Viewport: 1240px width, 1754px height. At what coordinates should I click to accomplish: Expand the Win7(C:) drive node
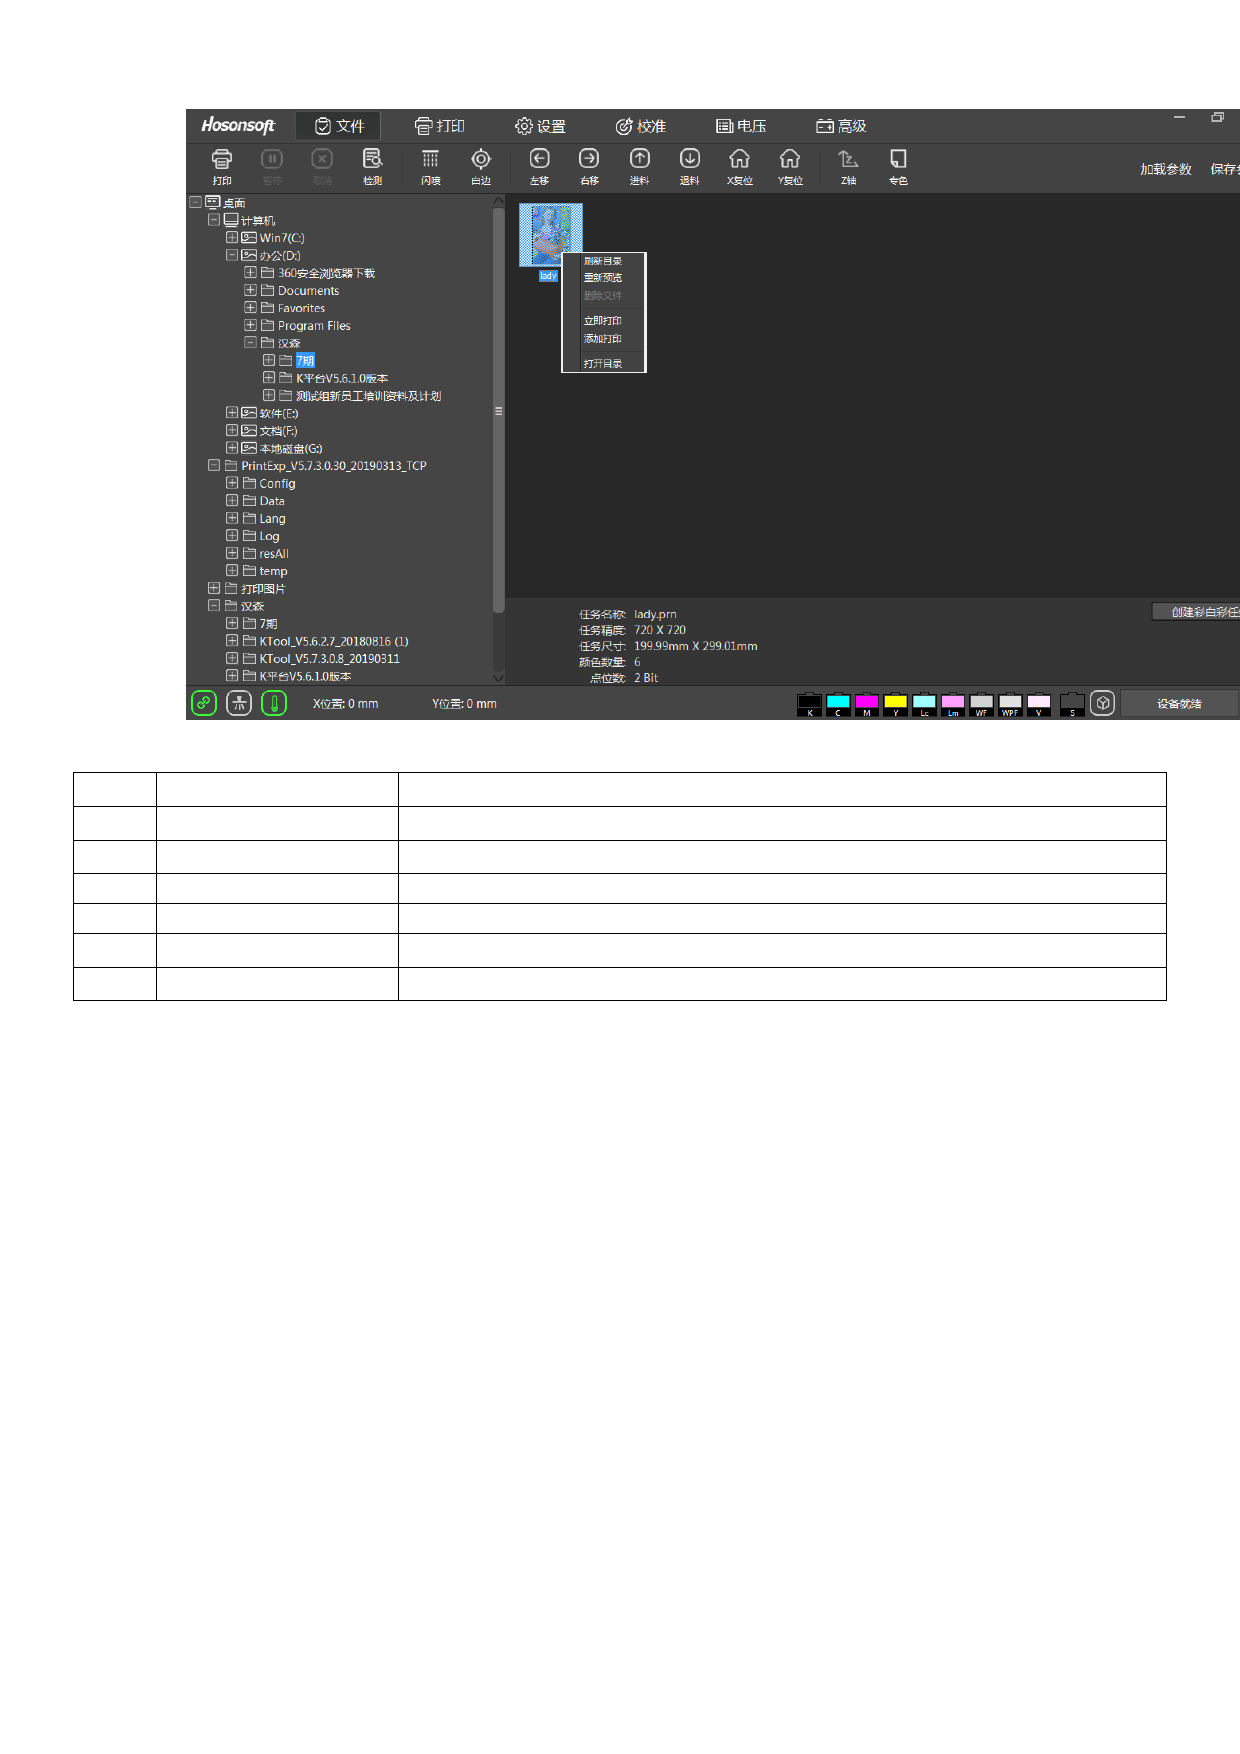click(232, 238)
